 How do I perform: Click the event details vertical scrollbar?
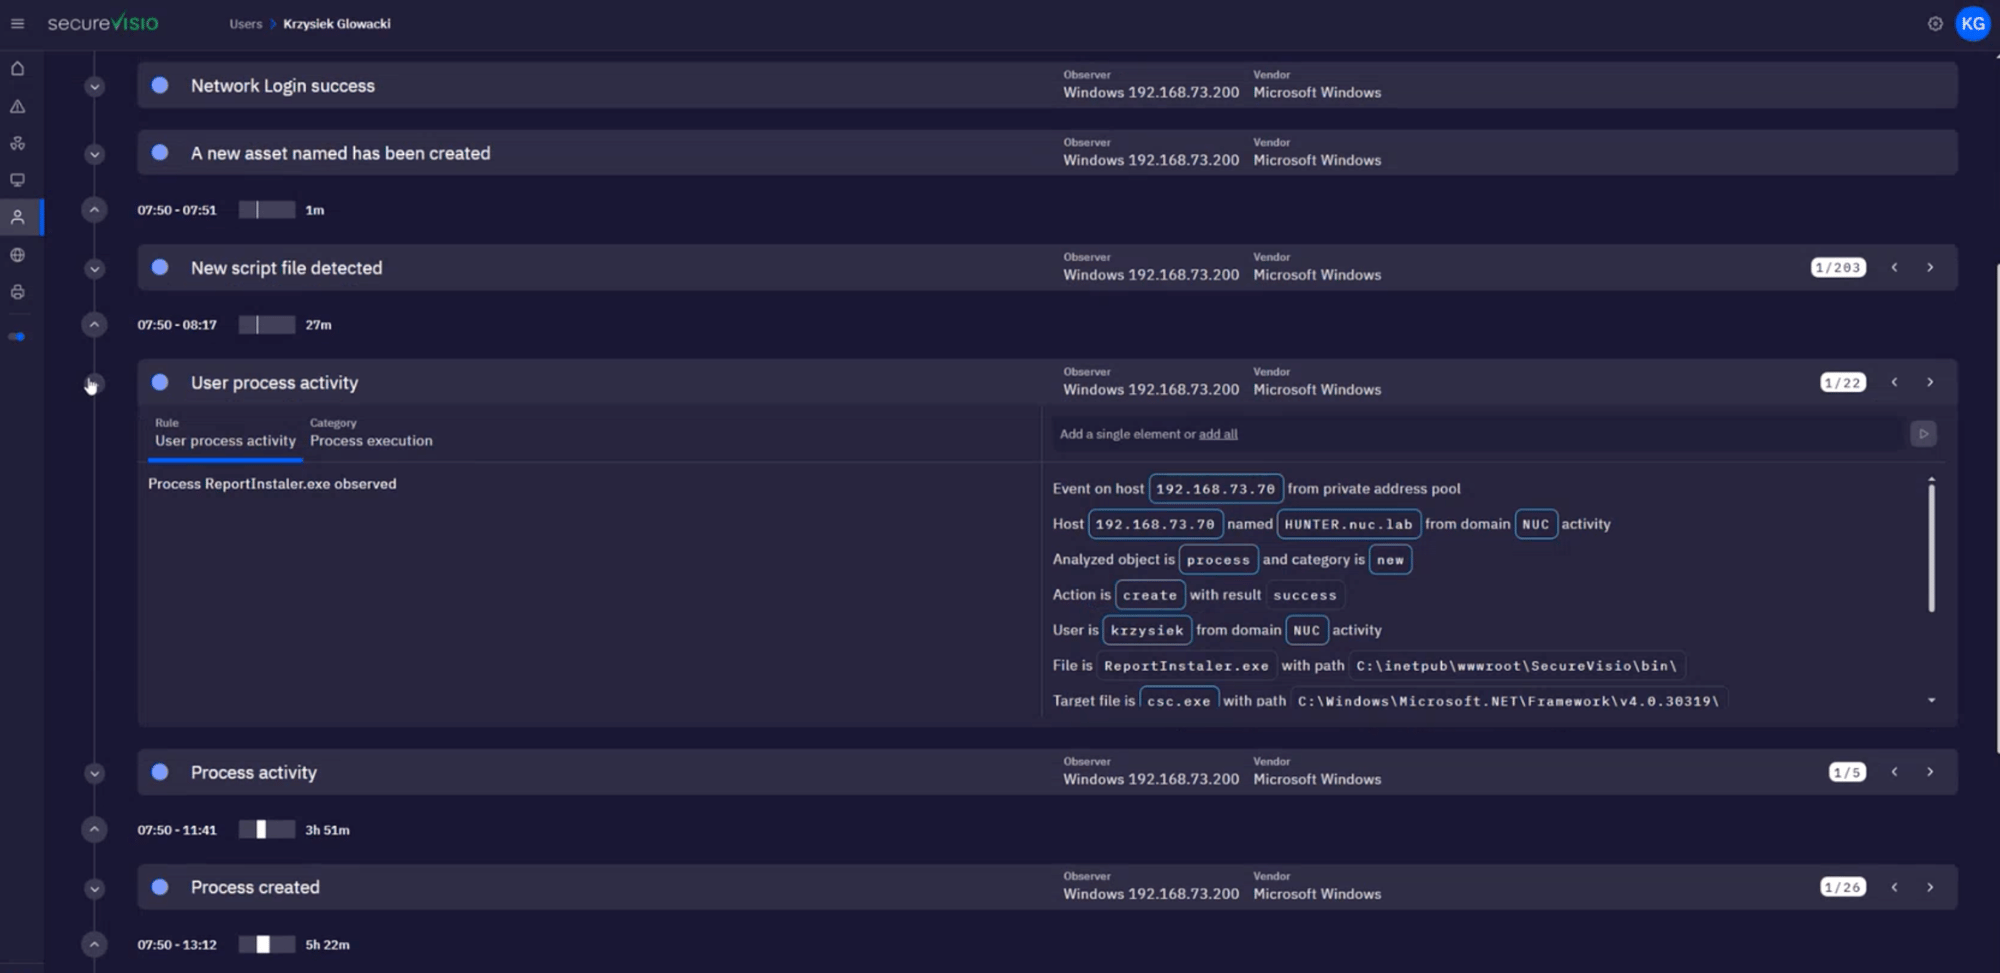pos(1931,546)
